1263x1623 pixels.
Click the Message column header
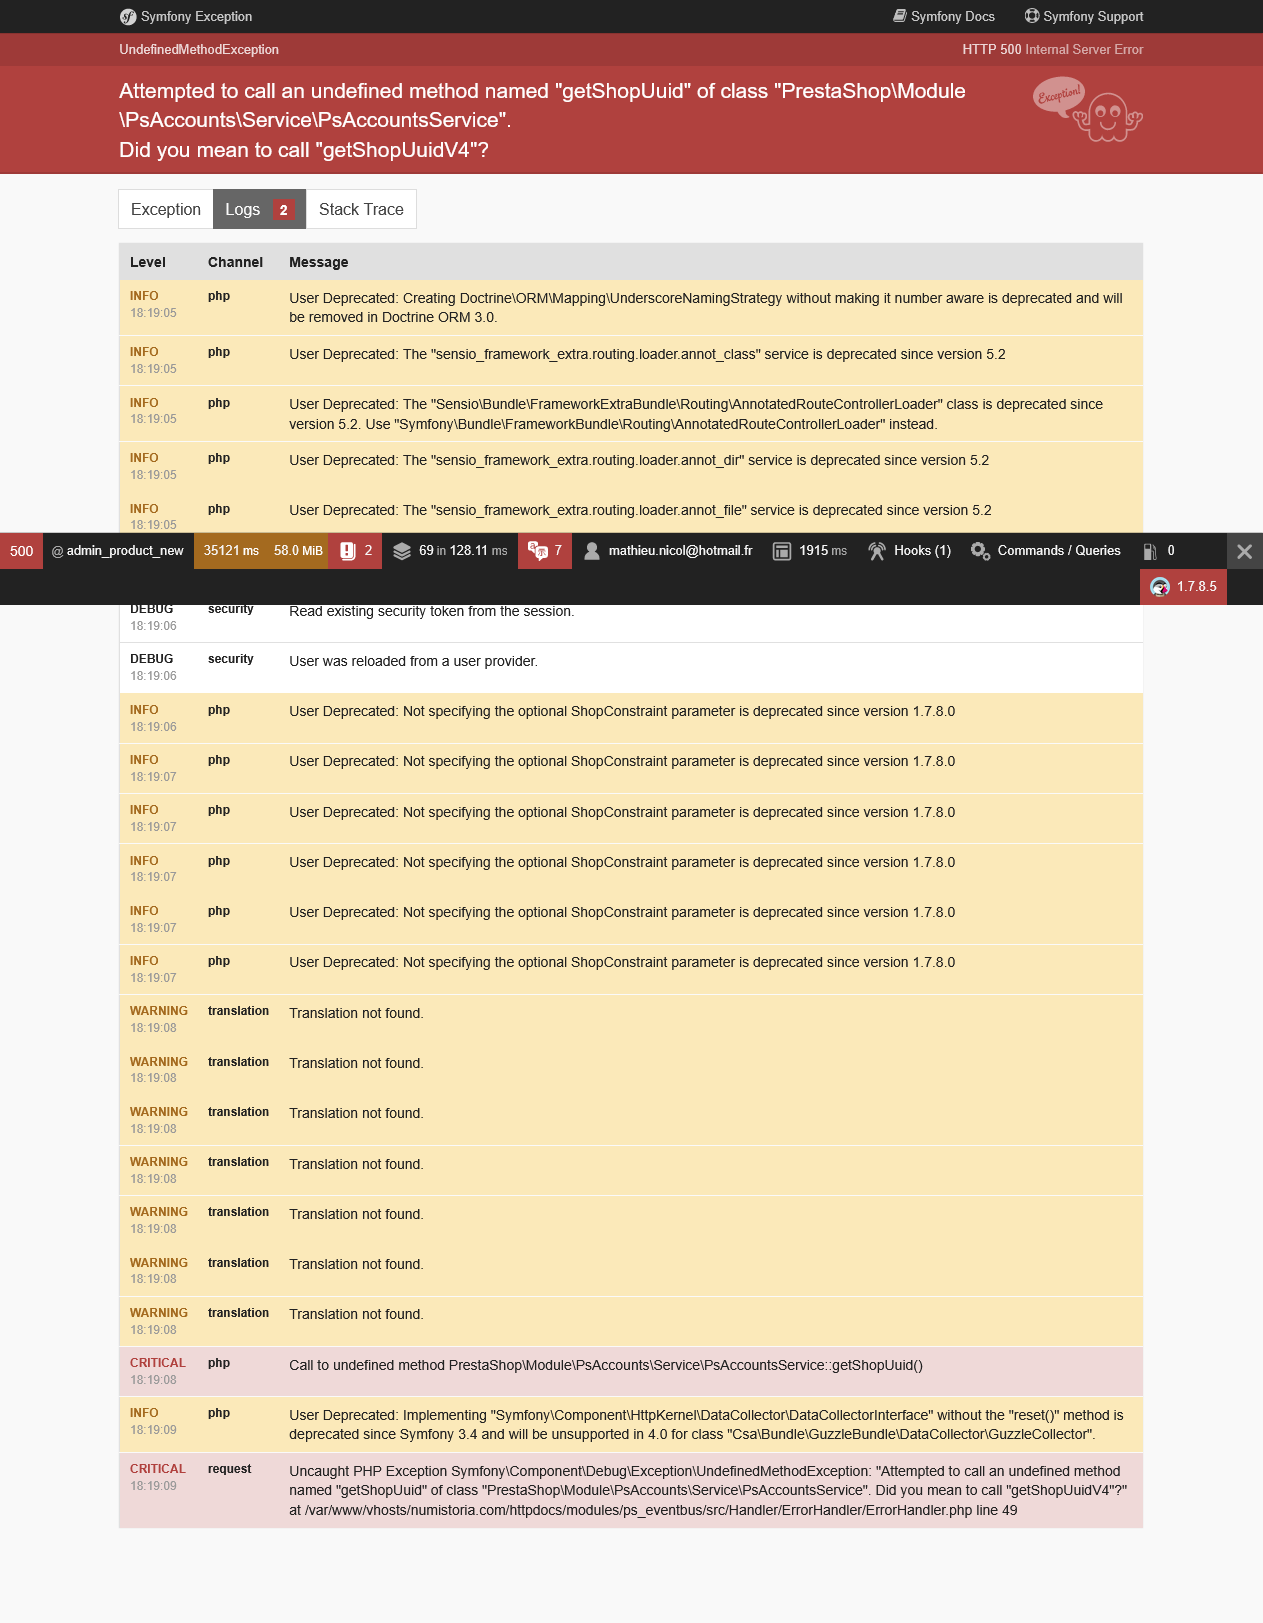[319, 262]
